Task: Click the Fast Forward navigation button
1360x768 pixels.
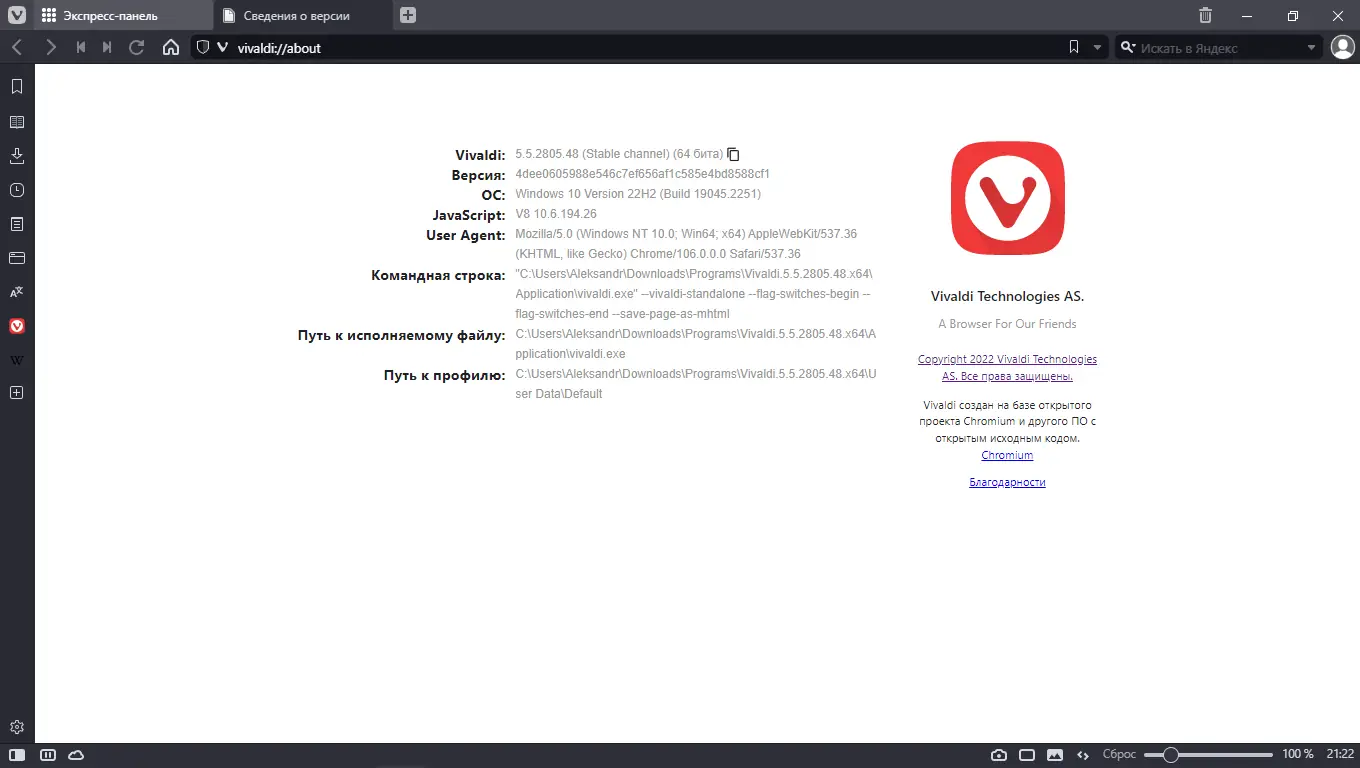Action: click(x=107, y=47)
